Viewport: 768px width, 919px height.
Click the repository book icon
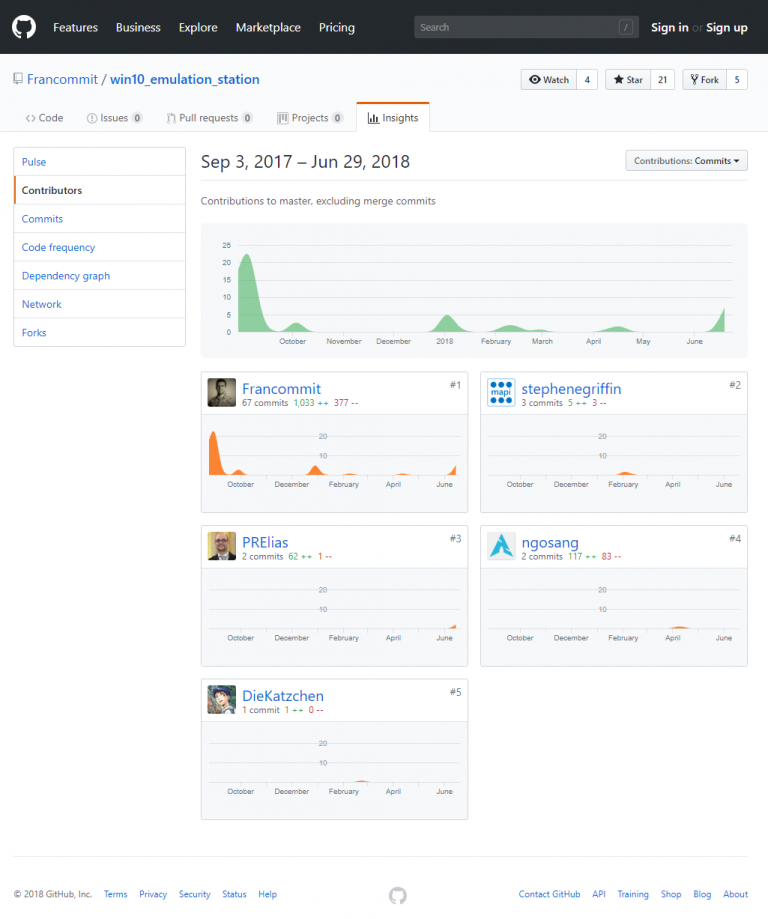pyautogui.click(x=18, y=79)
